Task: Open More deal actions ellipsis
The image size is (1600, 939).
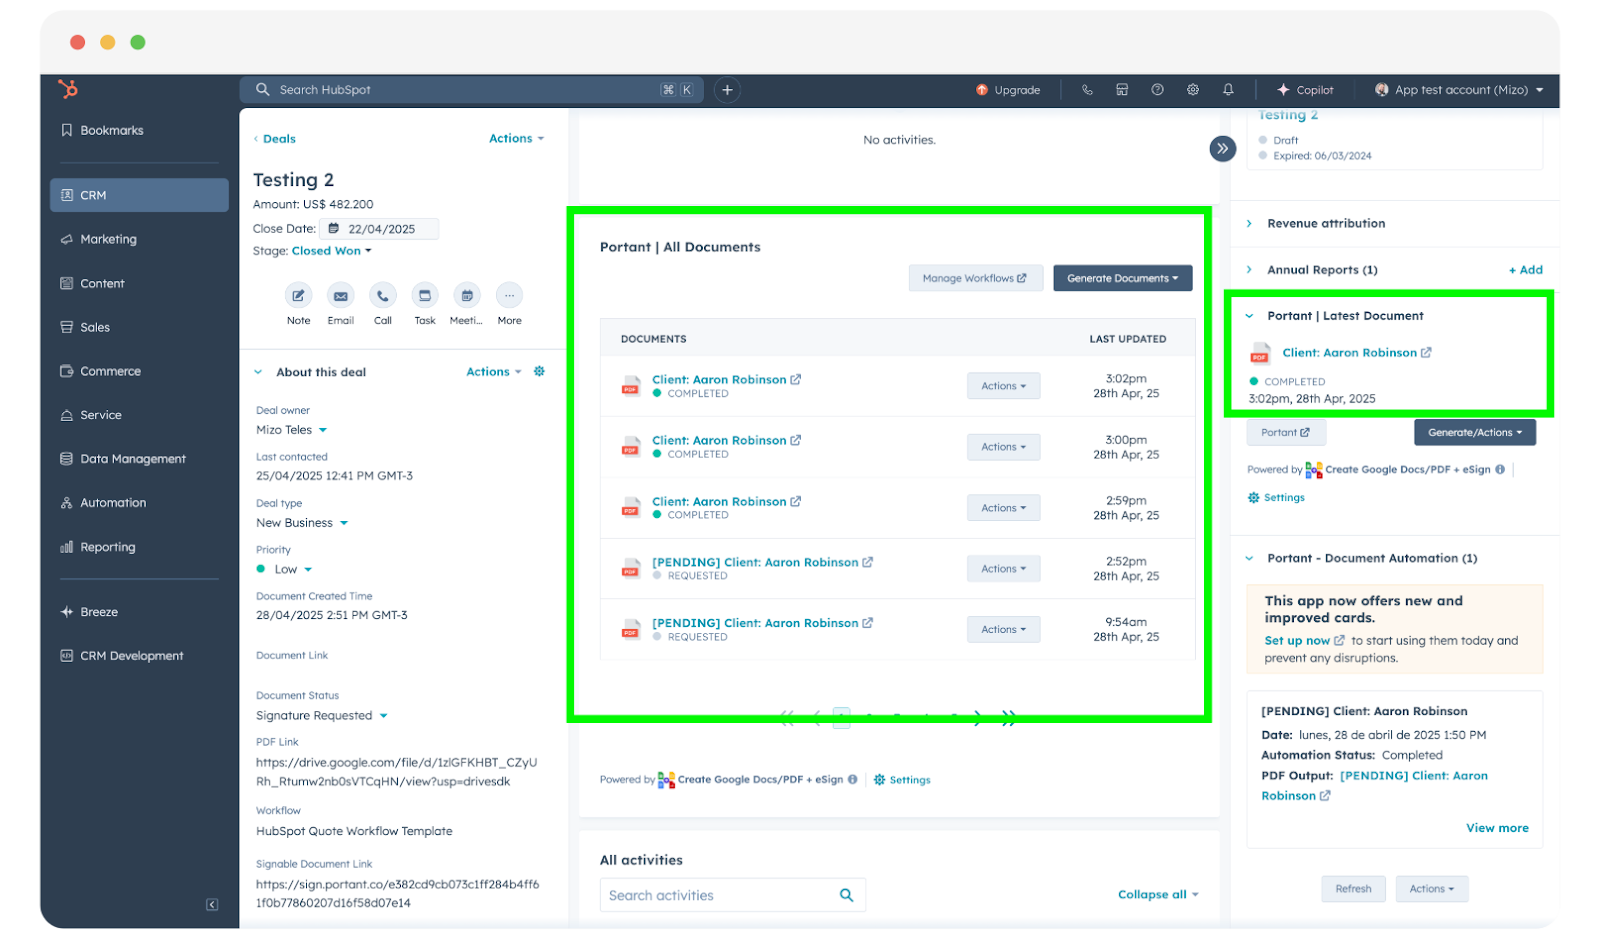Action: coord(509,296)
